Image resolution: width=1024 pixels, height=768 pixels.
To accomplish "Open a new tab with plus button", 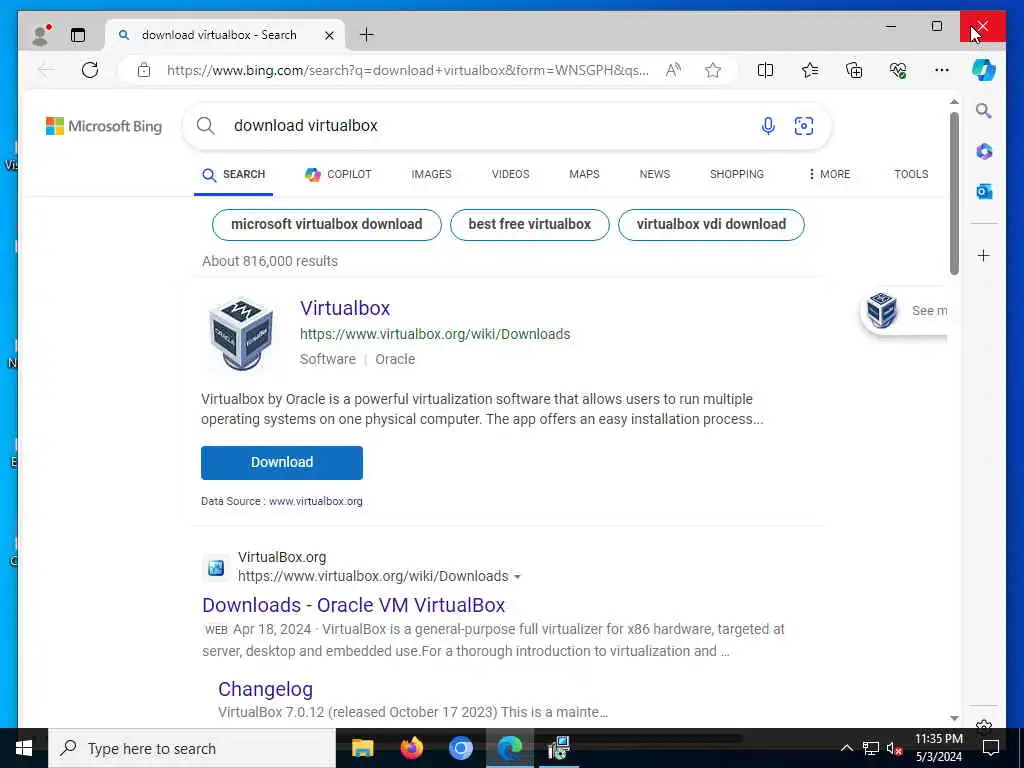I will (366, 35).
